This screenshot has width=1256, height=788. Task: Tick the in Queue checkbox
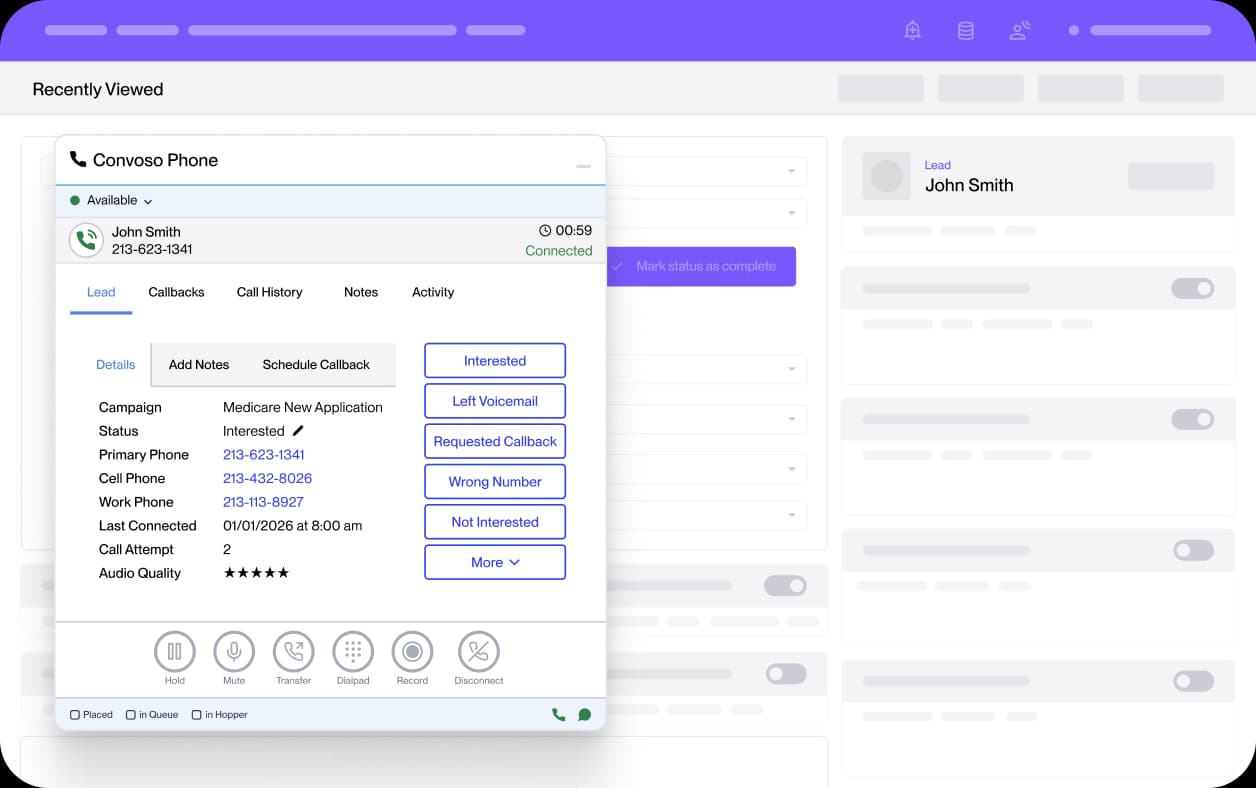131,715
